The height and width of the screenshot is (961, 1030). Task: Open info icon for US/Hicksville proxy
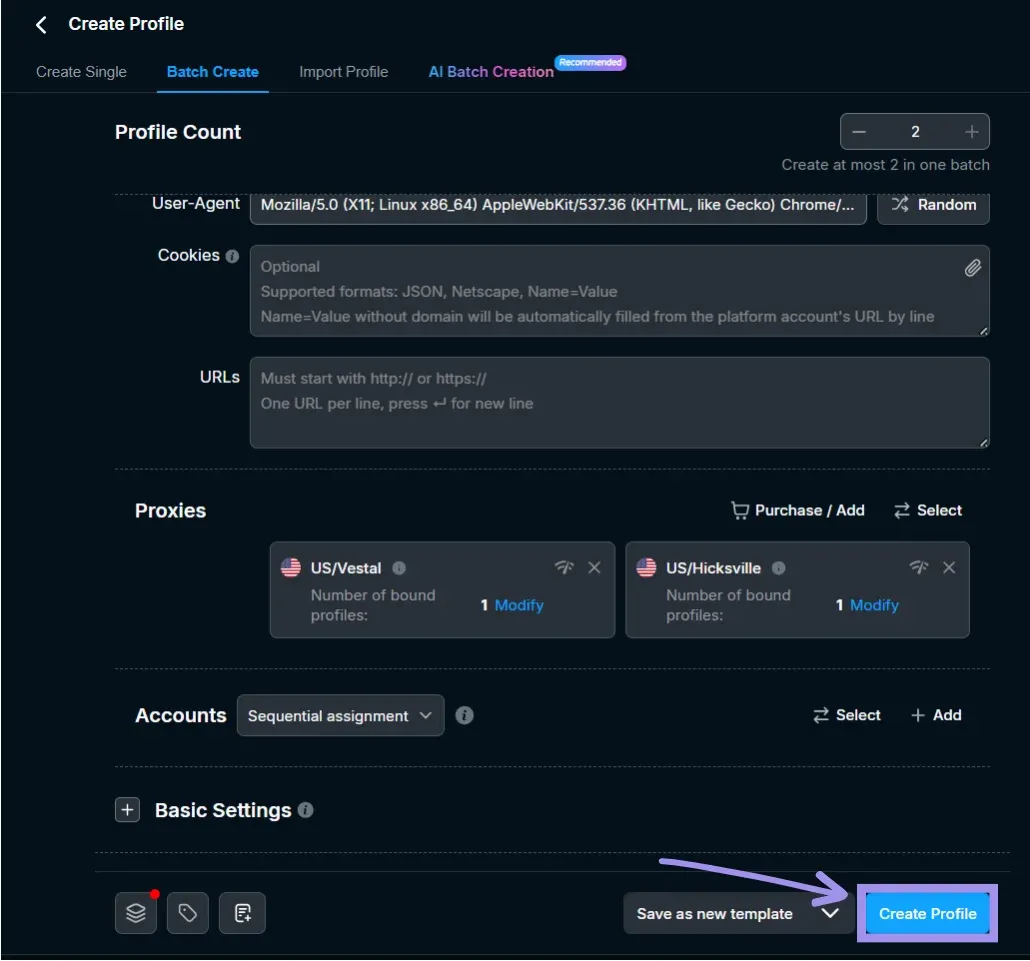click(778, 568)
